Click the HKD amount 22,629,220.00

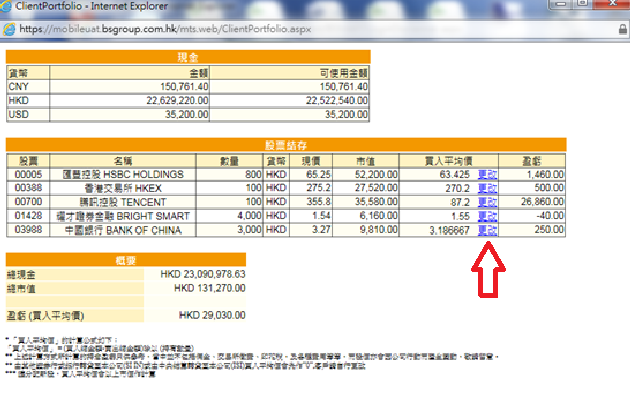178,100
